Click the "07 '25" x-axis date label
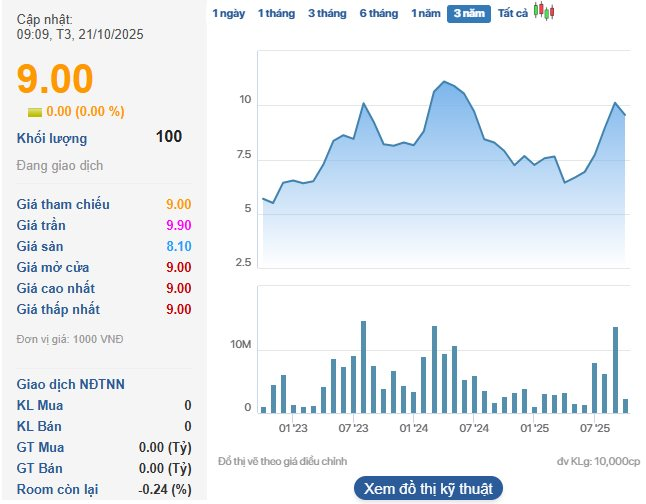The width and height of the screenshot is (646, 504). click(x=596, y=428)
